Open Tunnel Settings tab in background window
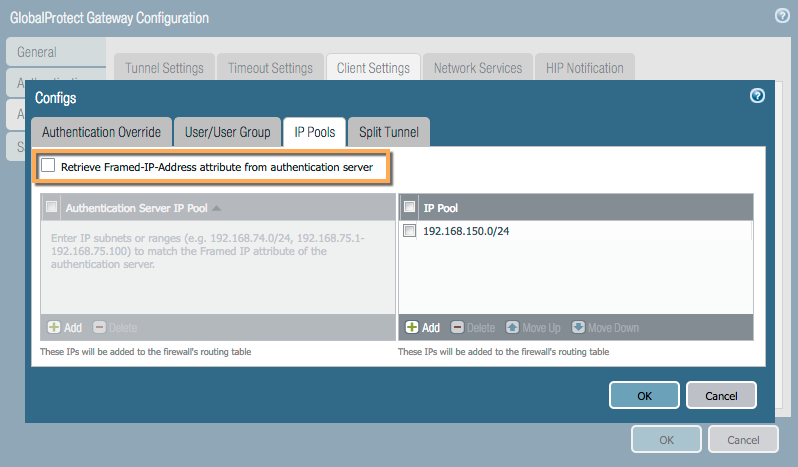Viewport: 798px width, 467px height. tap(164, 67)
